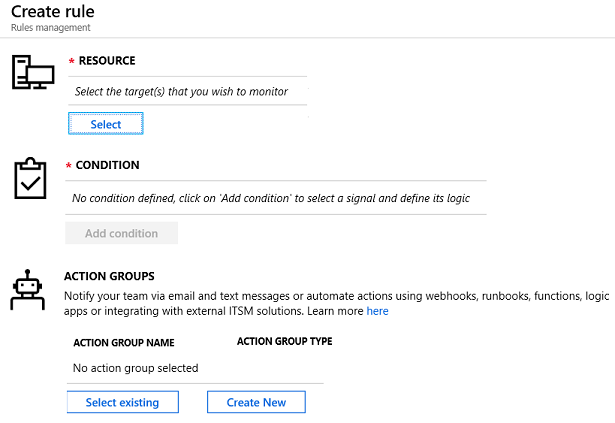
Task: Choose Select existing action group
Action: 123,402
